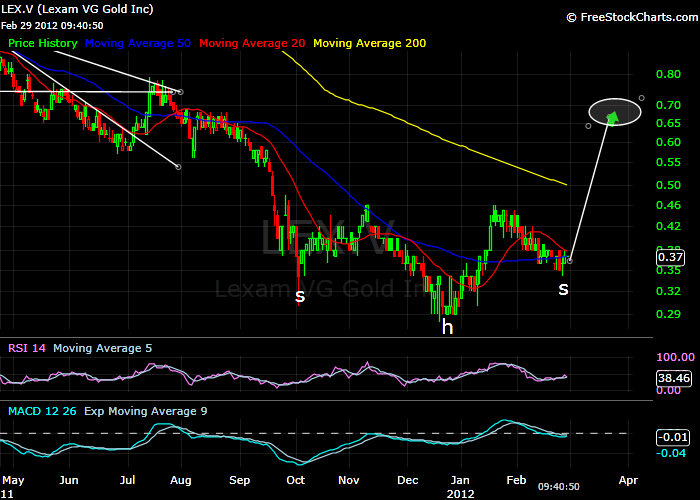Select the ellipse handle above the 0.70 label

(642, 98)
